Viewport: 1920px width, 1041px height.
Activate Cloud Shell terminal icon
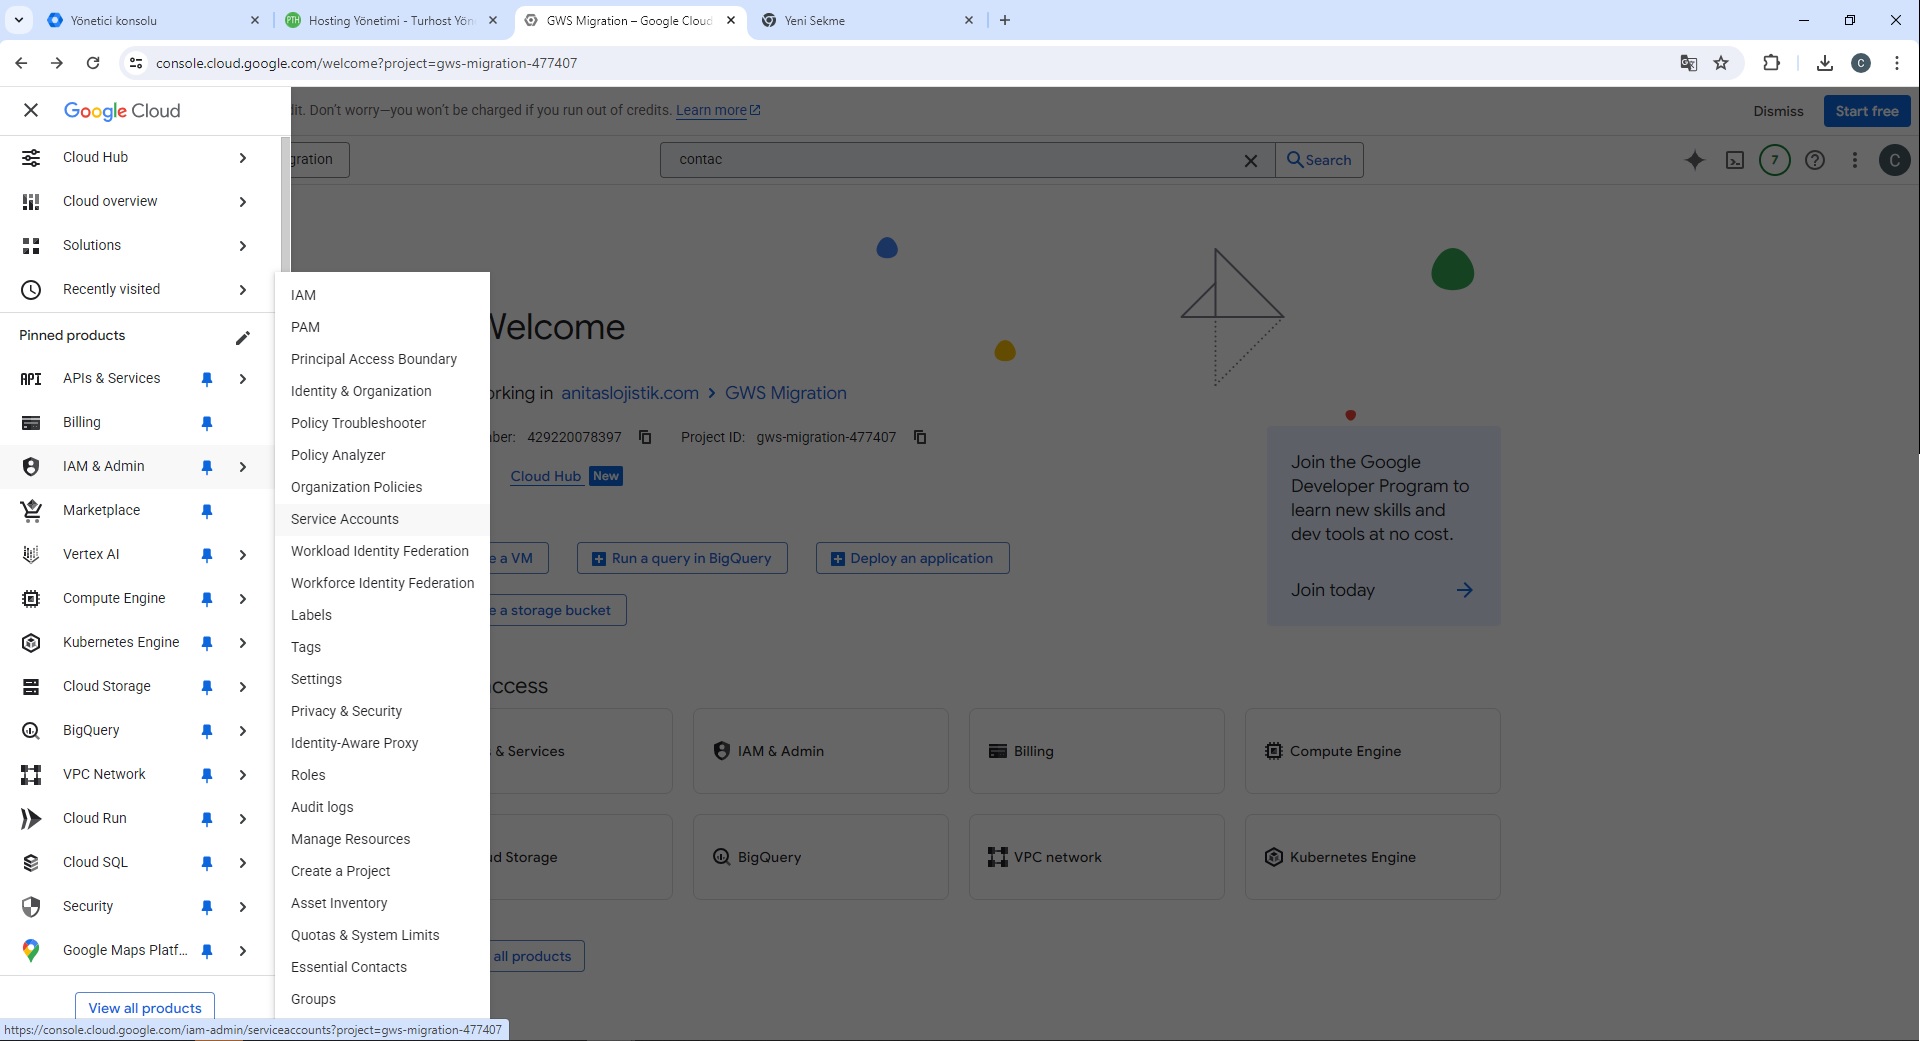[x=1735, y=160]
